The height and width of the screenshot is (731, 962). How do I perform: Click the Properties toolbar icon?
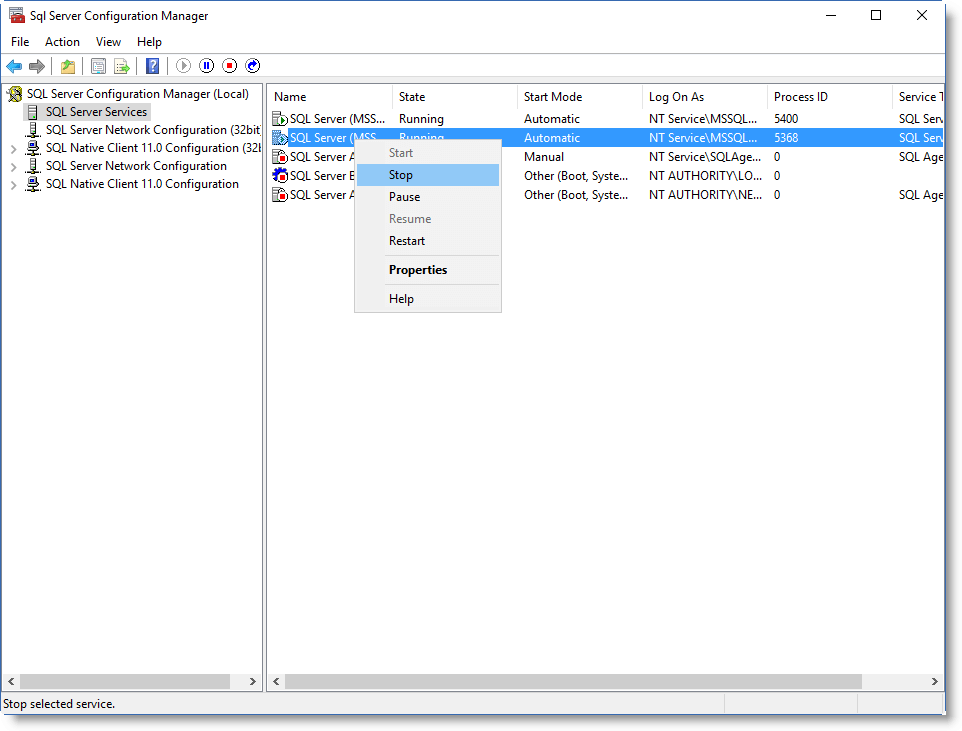(98, 66)
